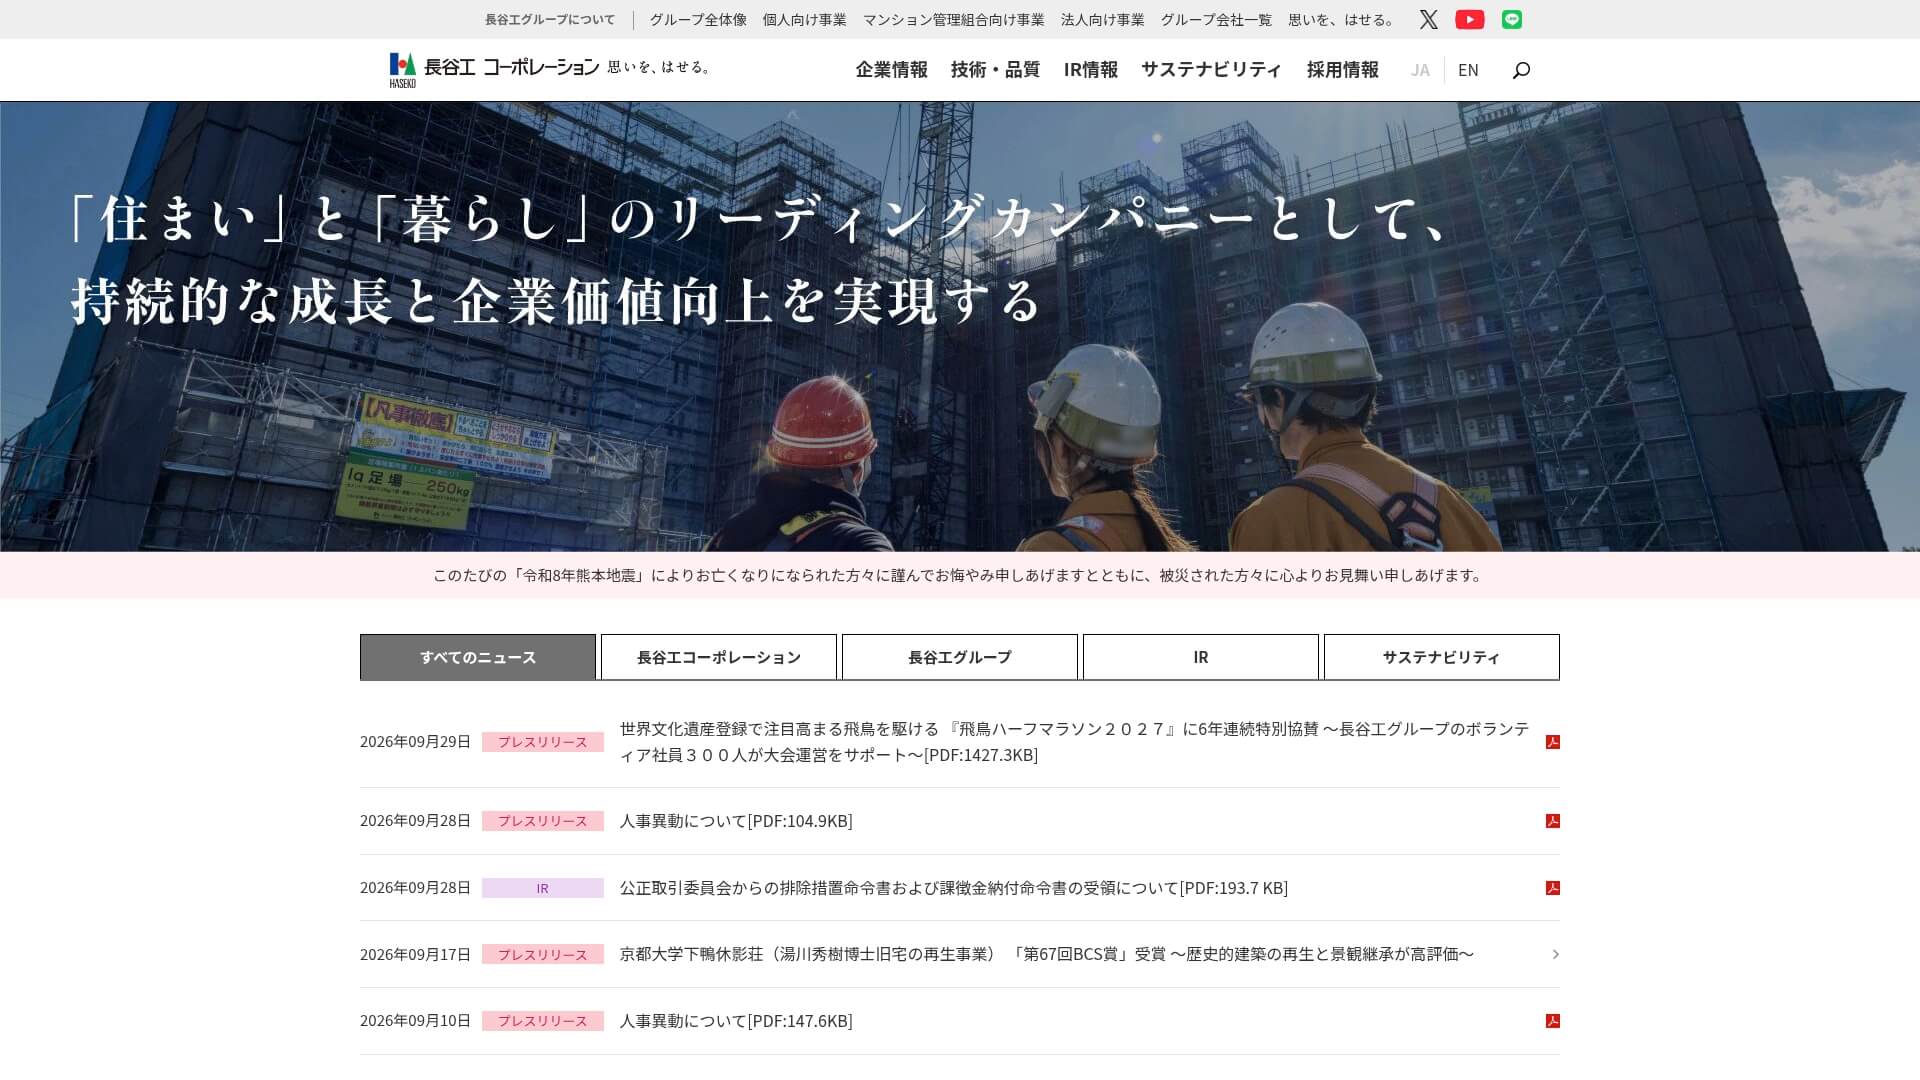
Task: Open PDF icon for 2026年09月10日 人事異動 row
Action: [x=1552, y=1021]
